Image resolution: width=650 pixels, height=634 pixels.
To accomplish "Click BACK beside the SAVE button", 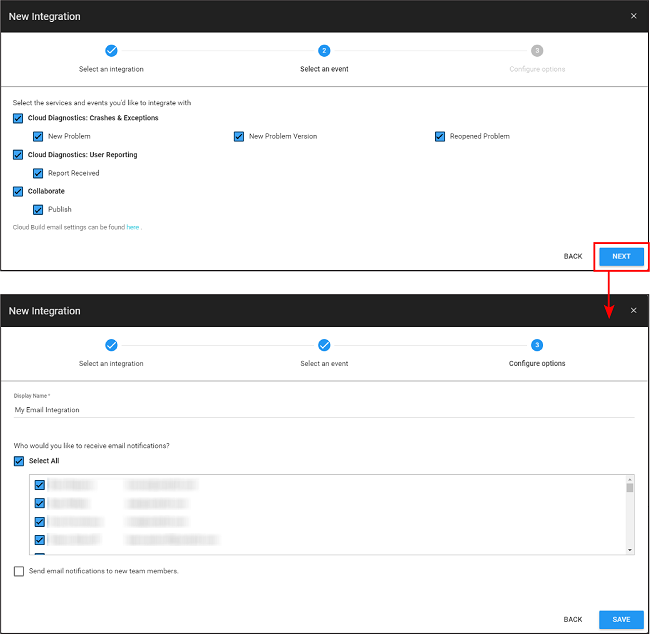I will pos(573,620).
